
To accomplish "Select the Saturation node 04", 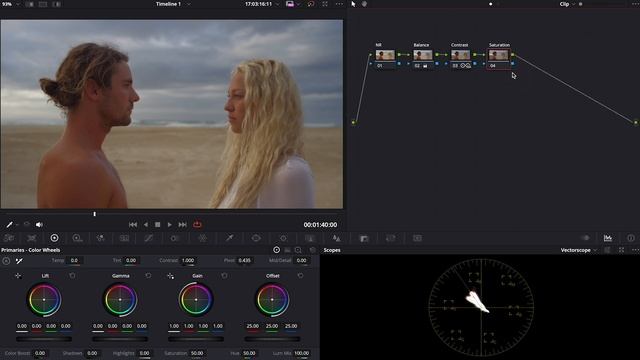I will pos(498,59).
